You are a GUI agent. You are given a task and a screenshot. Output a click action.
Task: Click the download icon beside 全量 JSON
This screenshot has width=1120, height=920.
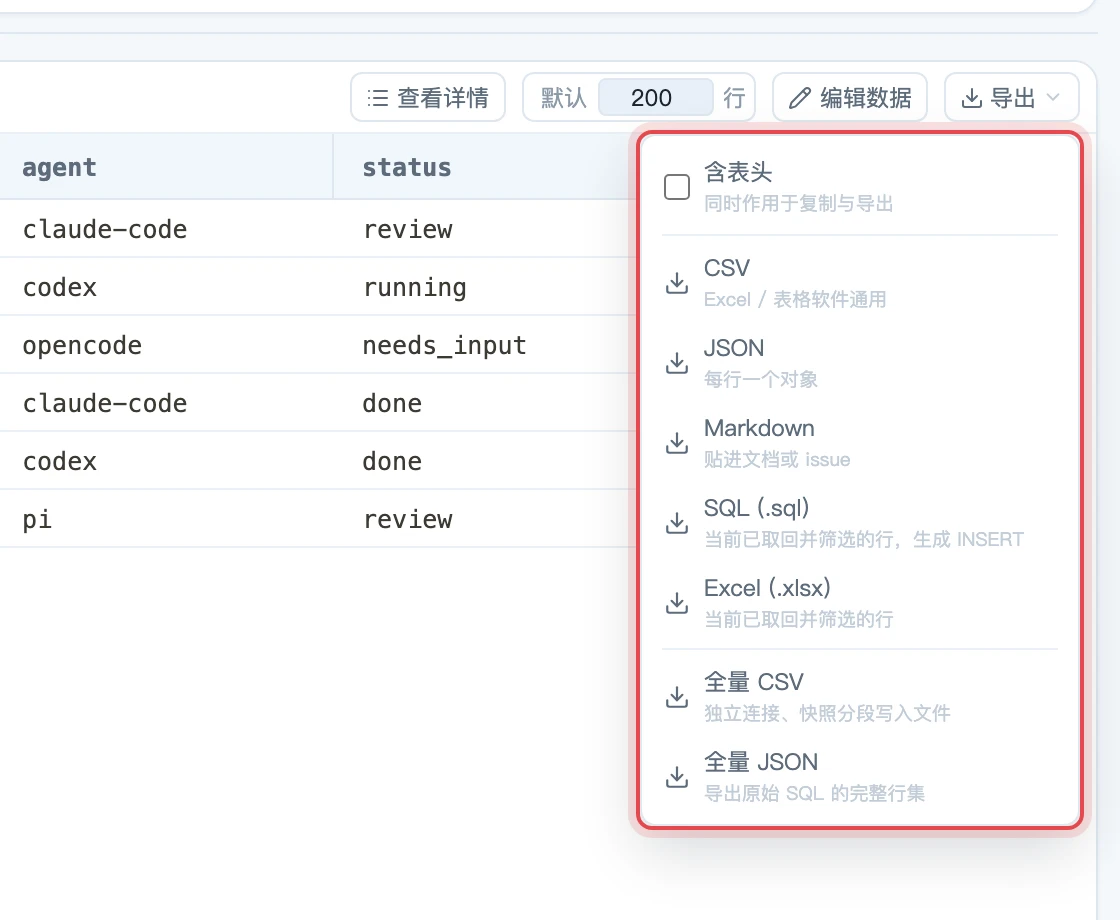[x=676, y=777]
